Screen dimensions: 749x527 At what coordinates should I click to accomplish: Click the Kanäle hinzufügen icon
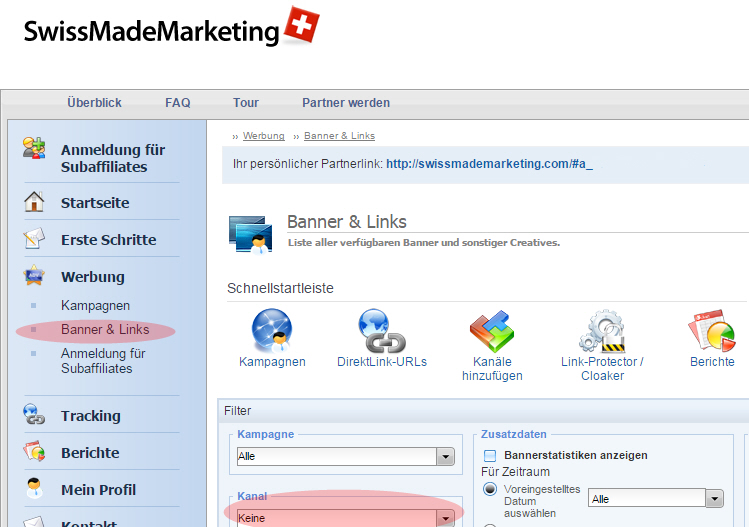pyautogui.click(x=492, y=331)
